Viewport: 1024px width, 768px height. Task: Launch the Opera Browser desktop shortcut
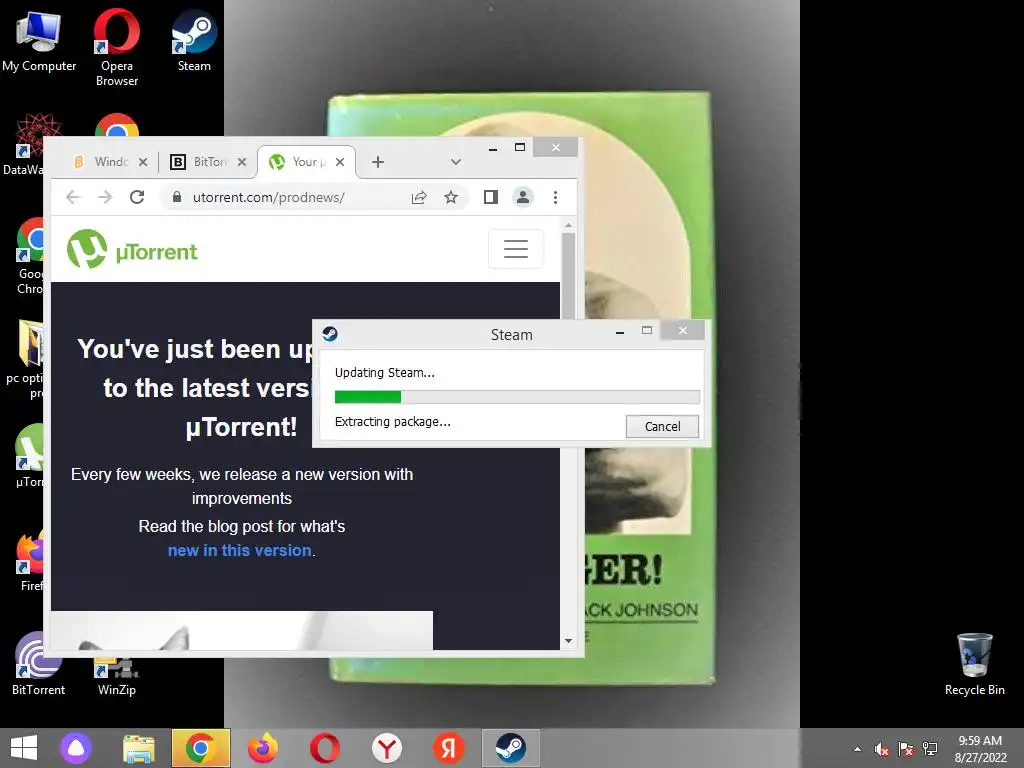117,47
